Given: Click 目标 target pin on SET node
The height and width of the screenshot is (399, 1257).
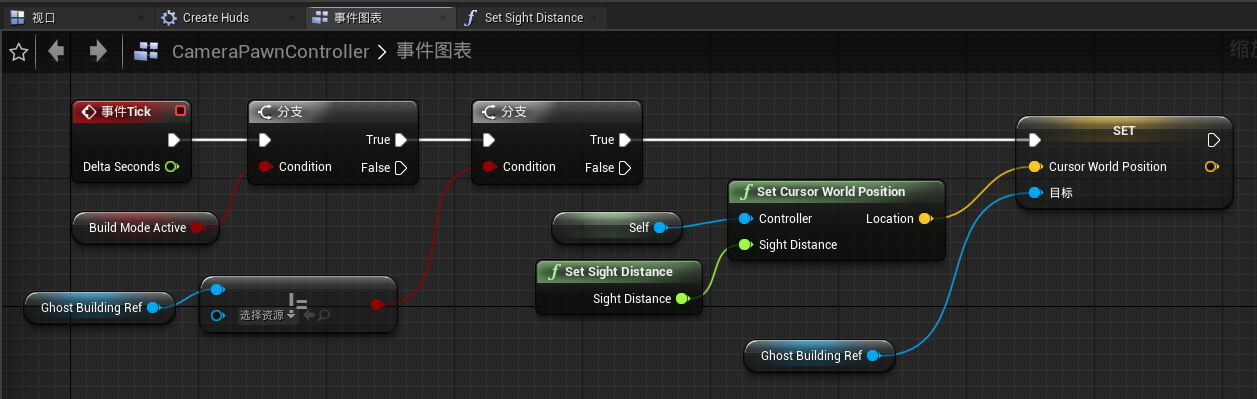Looking at the screenshot, I should (x=1035, y=193).
